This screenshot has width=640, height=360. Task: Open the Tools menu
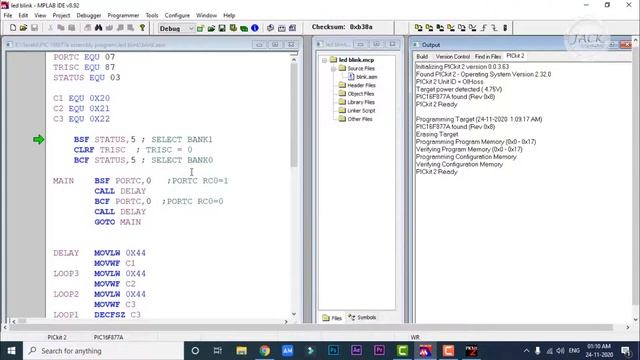point(152,15)
